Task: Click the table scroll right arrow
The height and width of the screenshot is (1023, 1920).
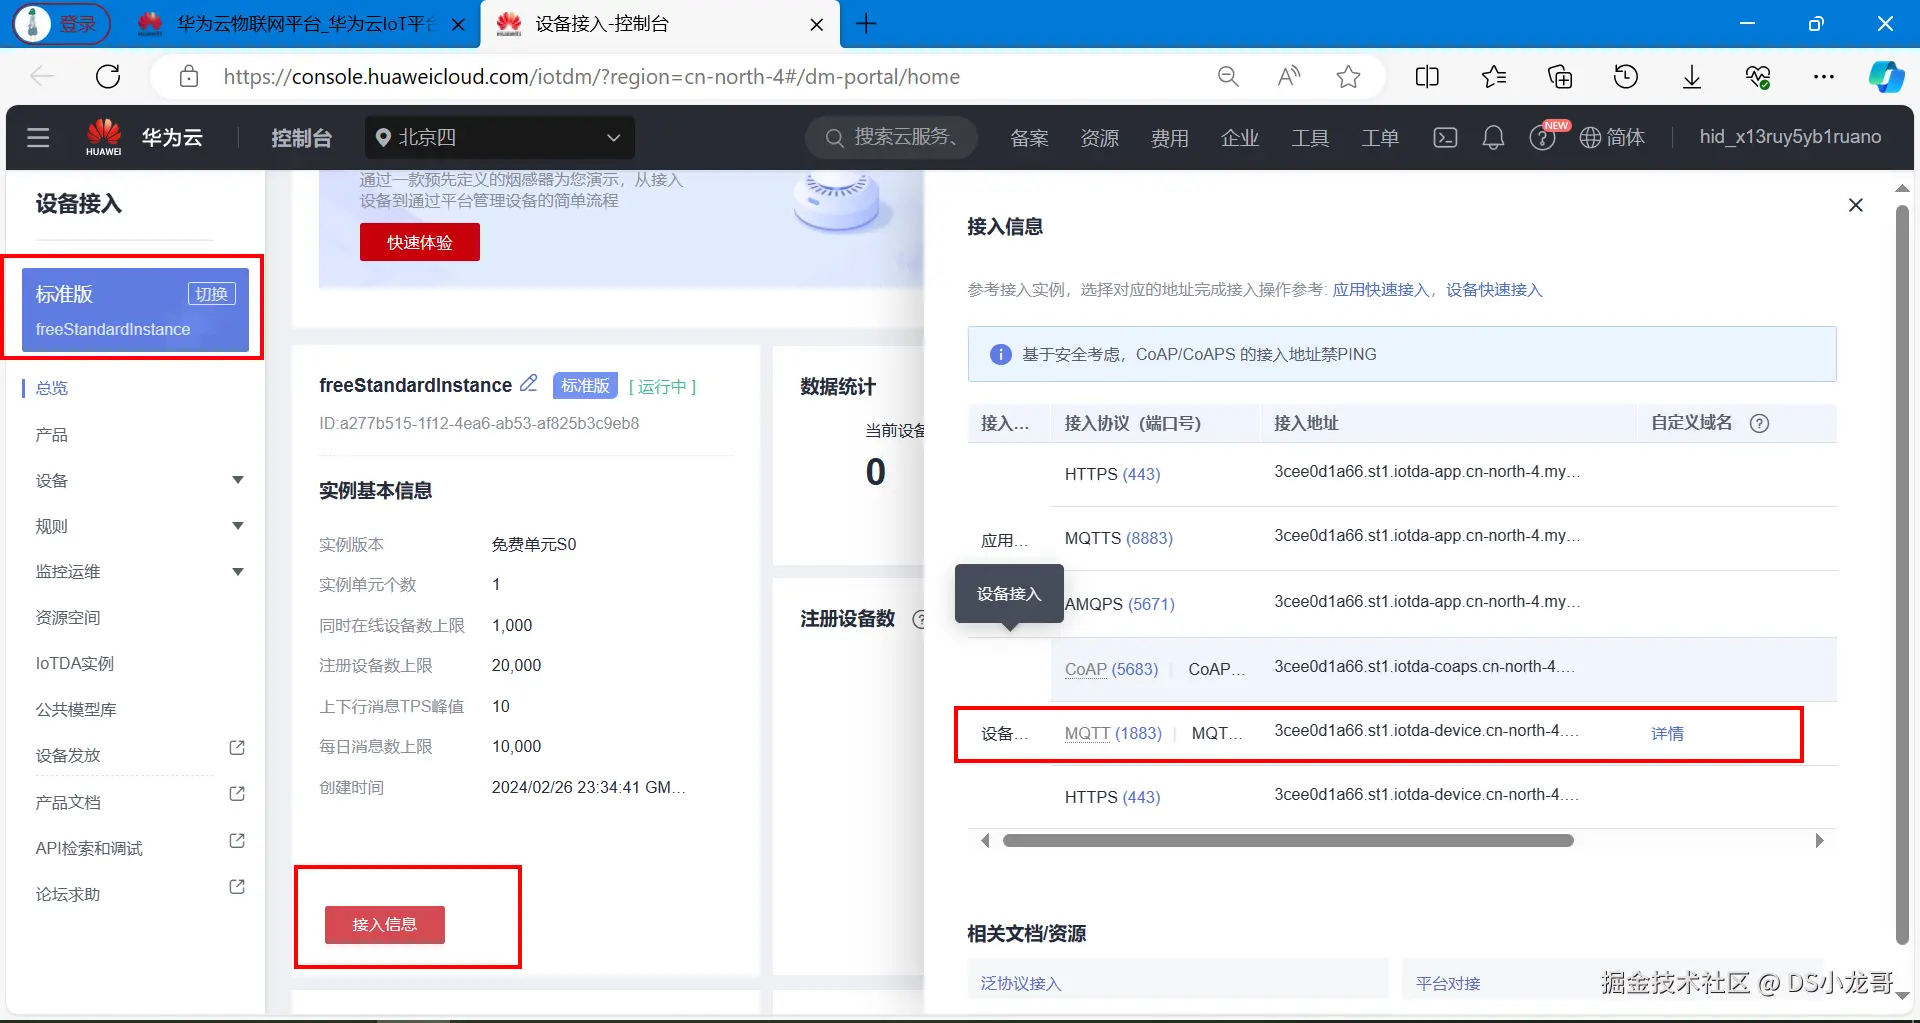Action: (x=1820, y=841)
